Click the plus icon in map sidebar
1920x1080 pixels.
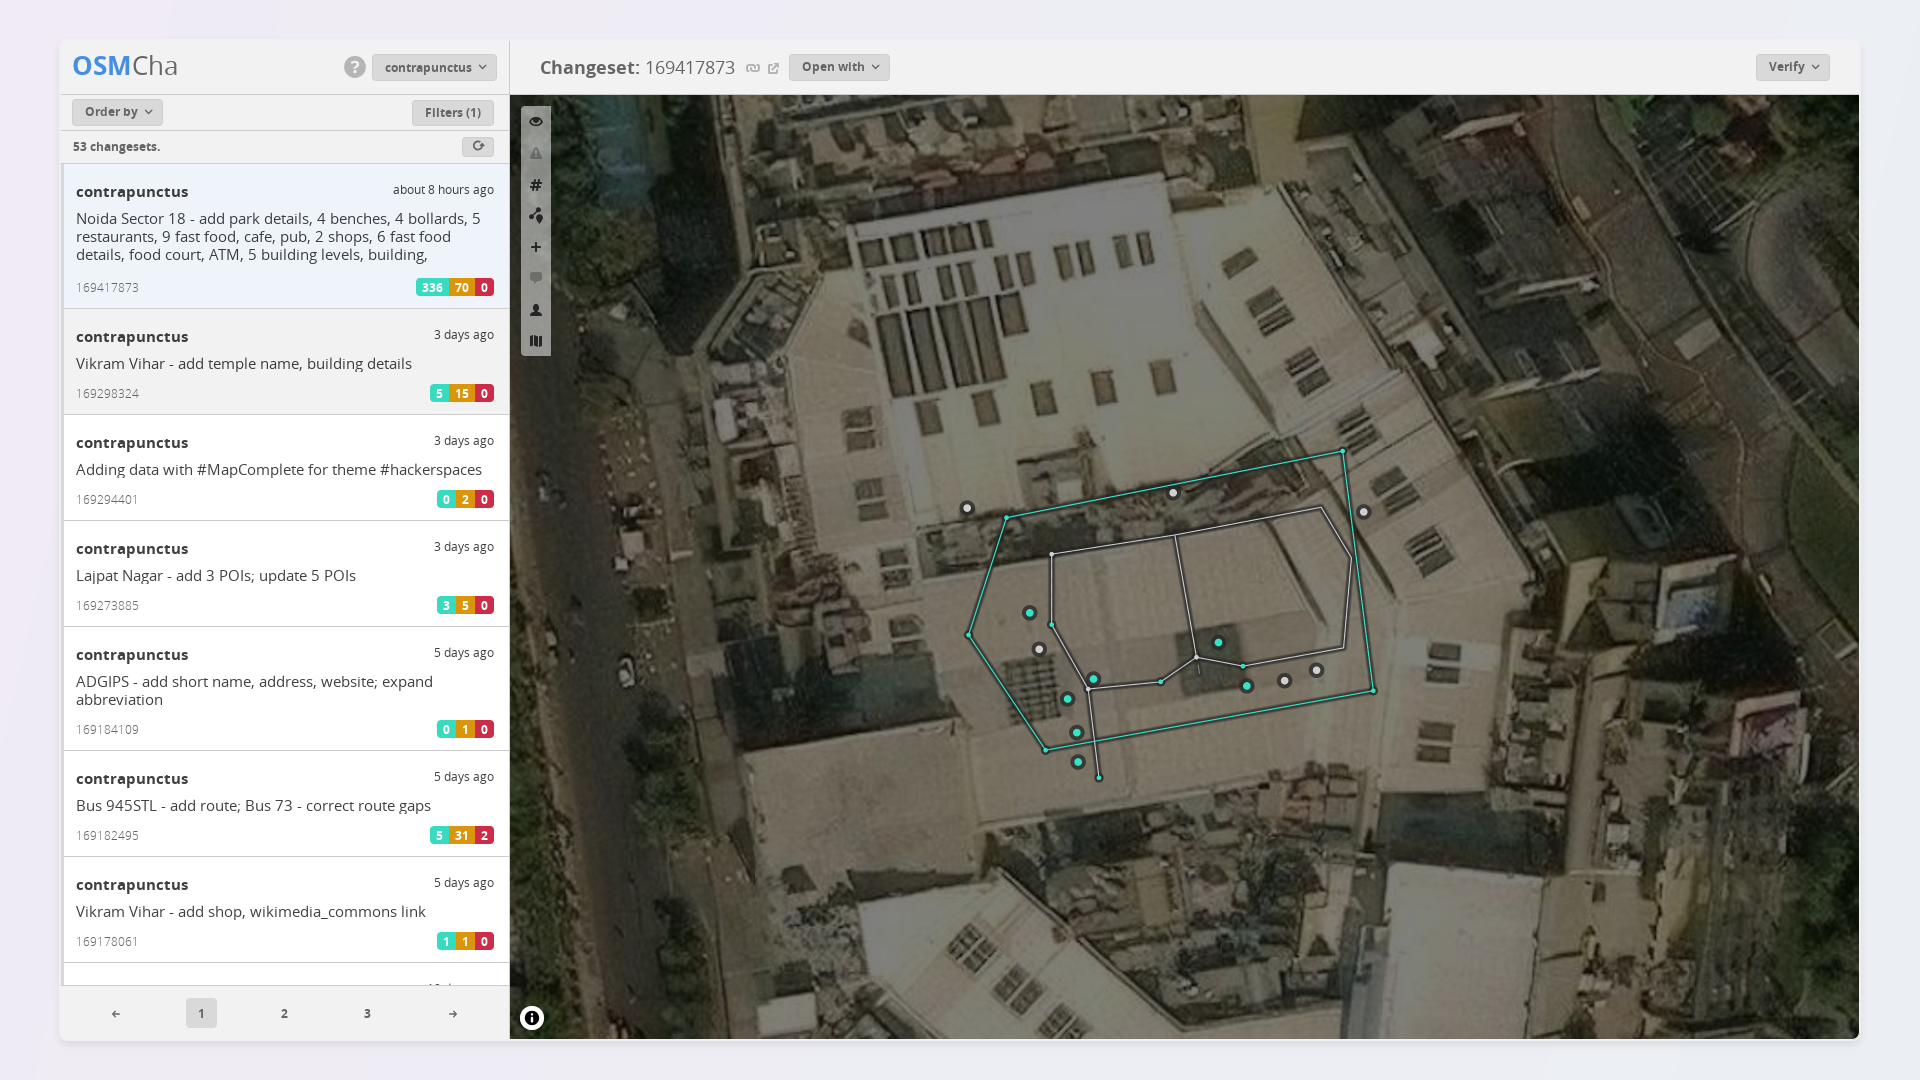click(x=536, y=247)
